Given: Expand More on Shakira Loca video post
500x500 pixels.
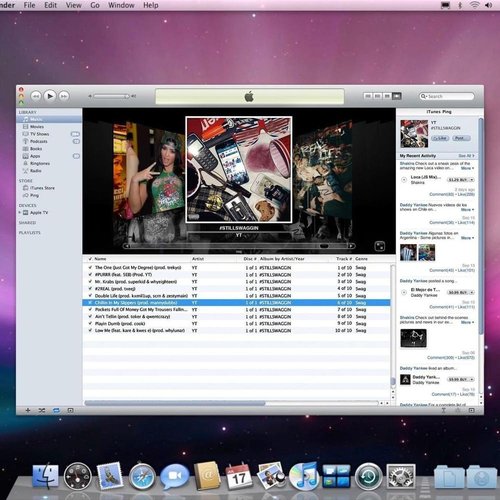Looking at the screenshot, I should (467, 168).
